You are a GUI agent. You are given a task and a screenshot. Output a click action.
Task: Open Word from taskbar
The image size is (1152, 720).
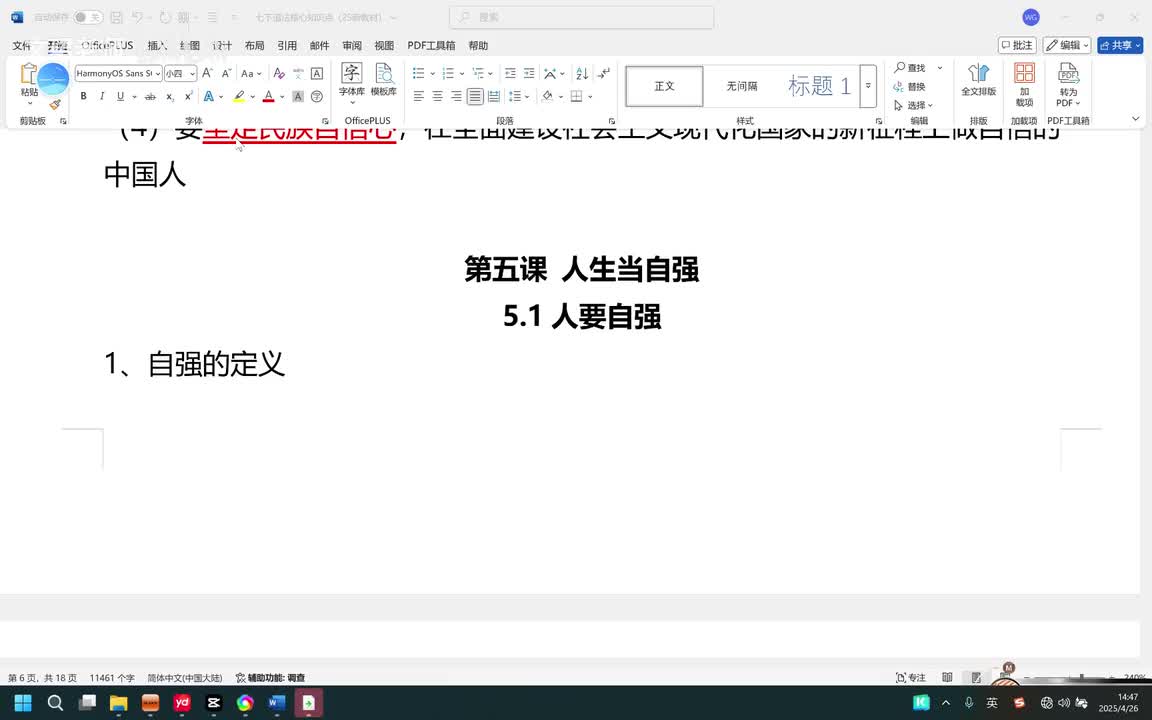(276, 703)
